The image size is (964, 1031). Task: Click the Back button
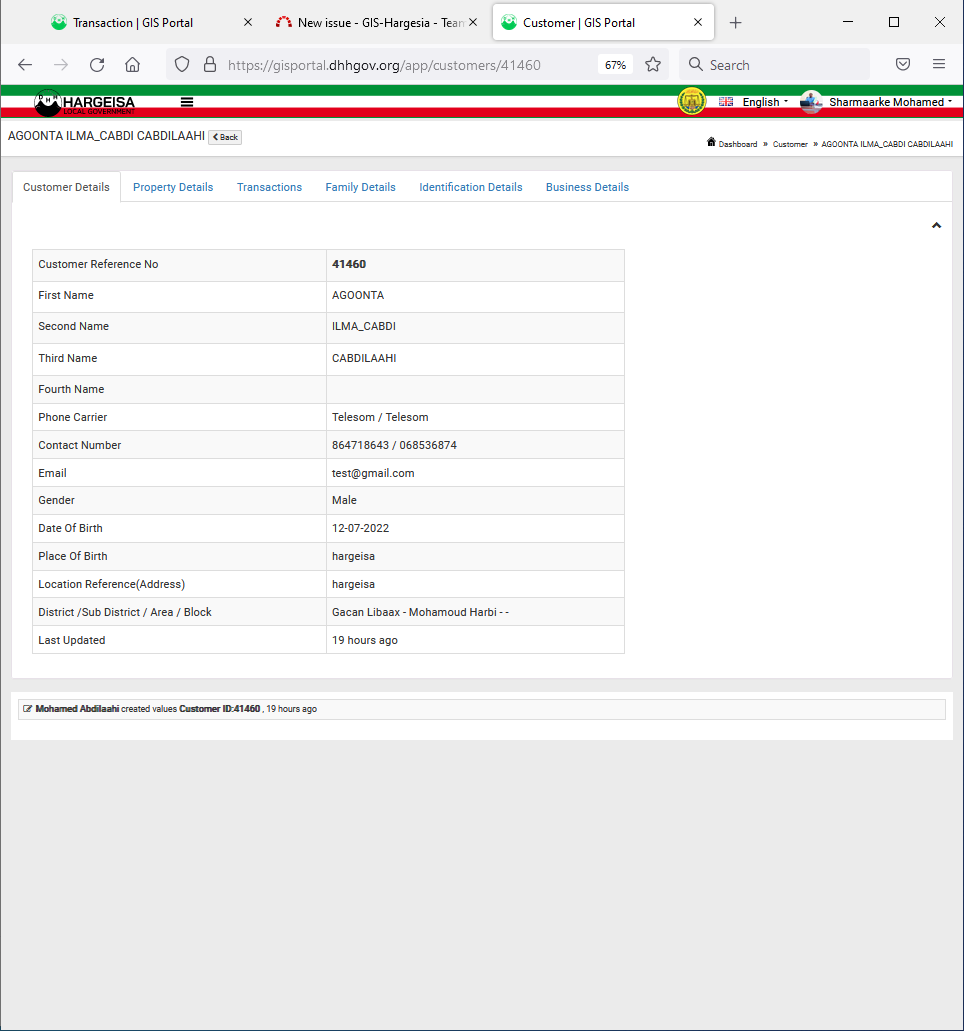[x=225, y=137]
